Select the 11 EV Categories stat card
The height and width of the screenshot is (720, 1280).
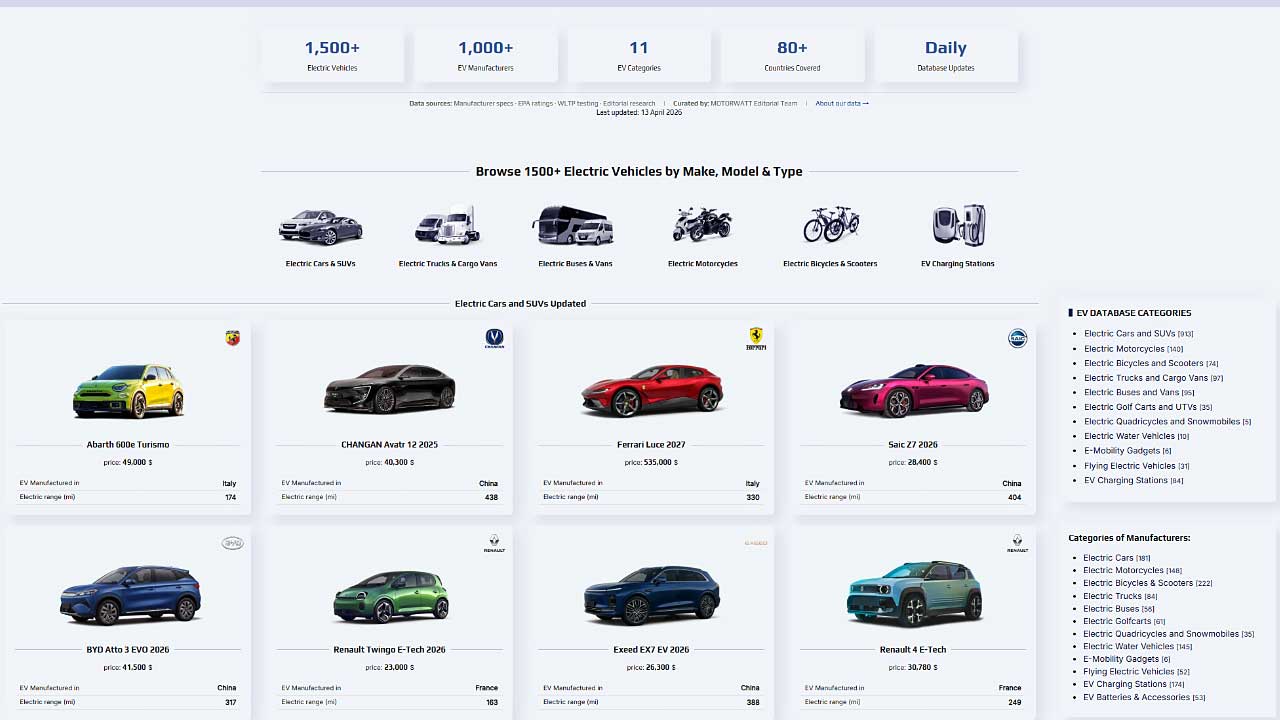[x=638, y=57]
